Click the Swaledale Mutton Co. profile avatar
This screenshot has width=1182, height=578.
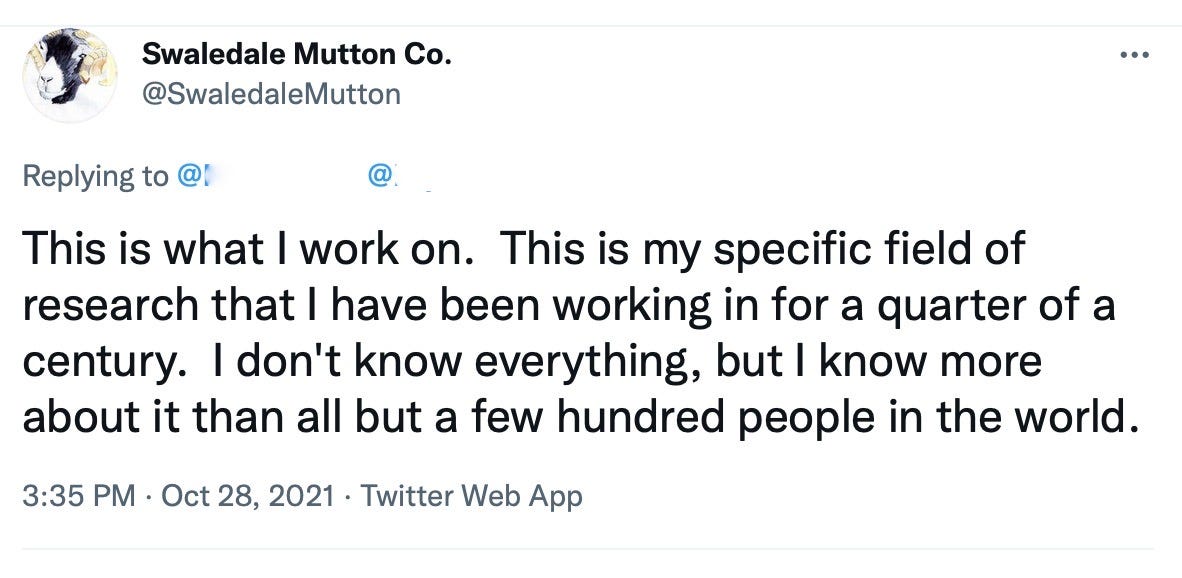point(70,75)
